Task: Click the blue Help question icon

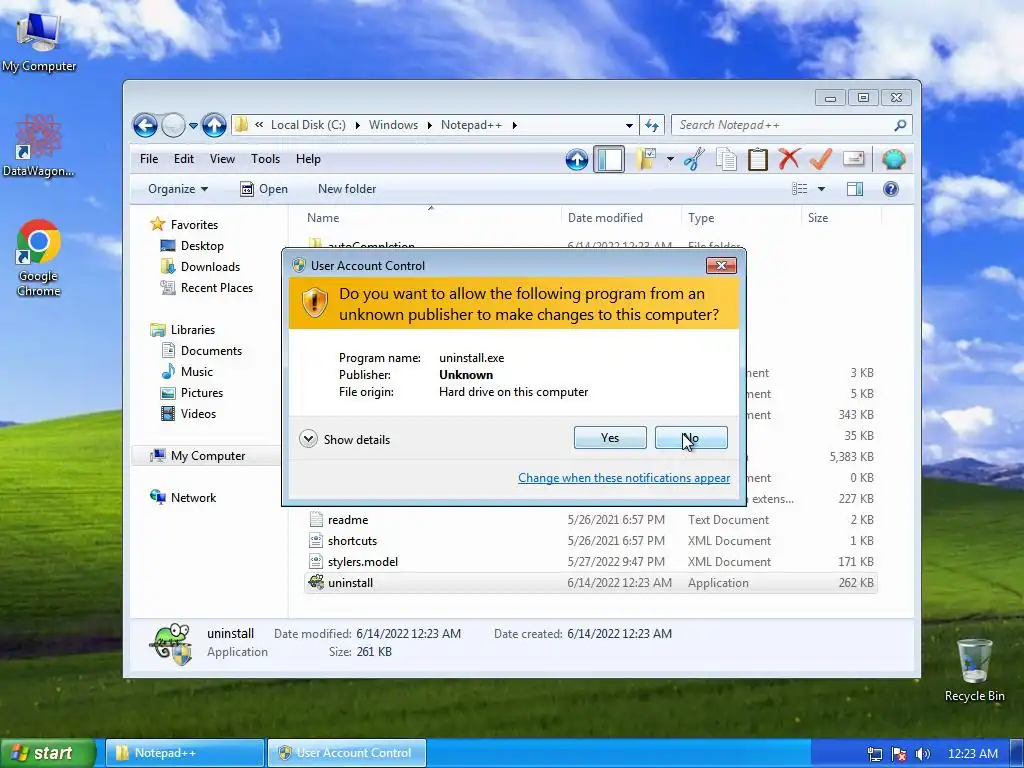Action: point(891,189)
